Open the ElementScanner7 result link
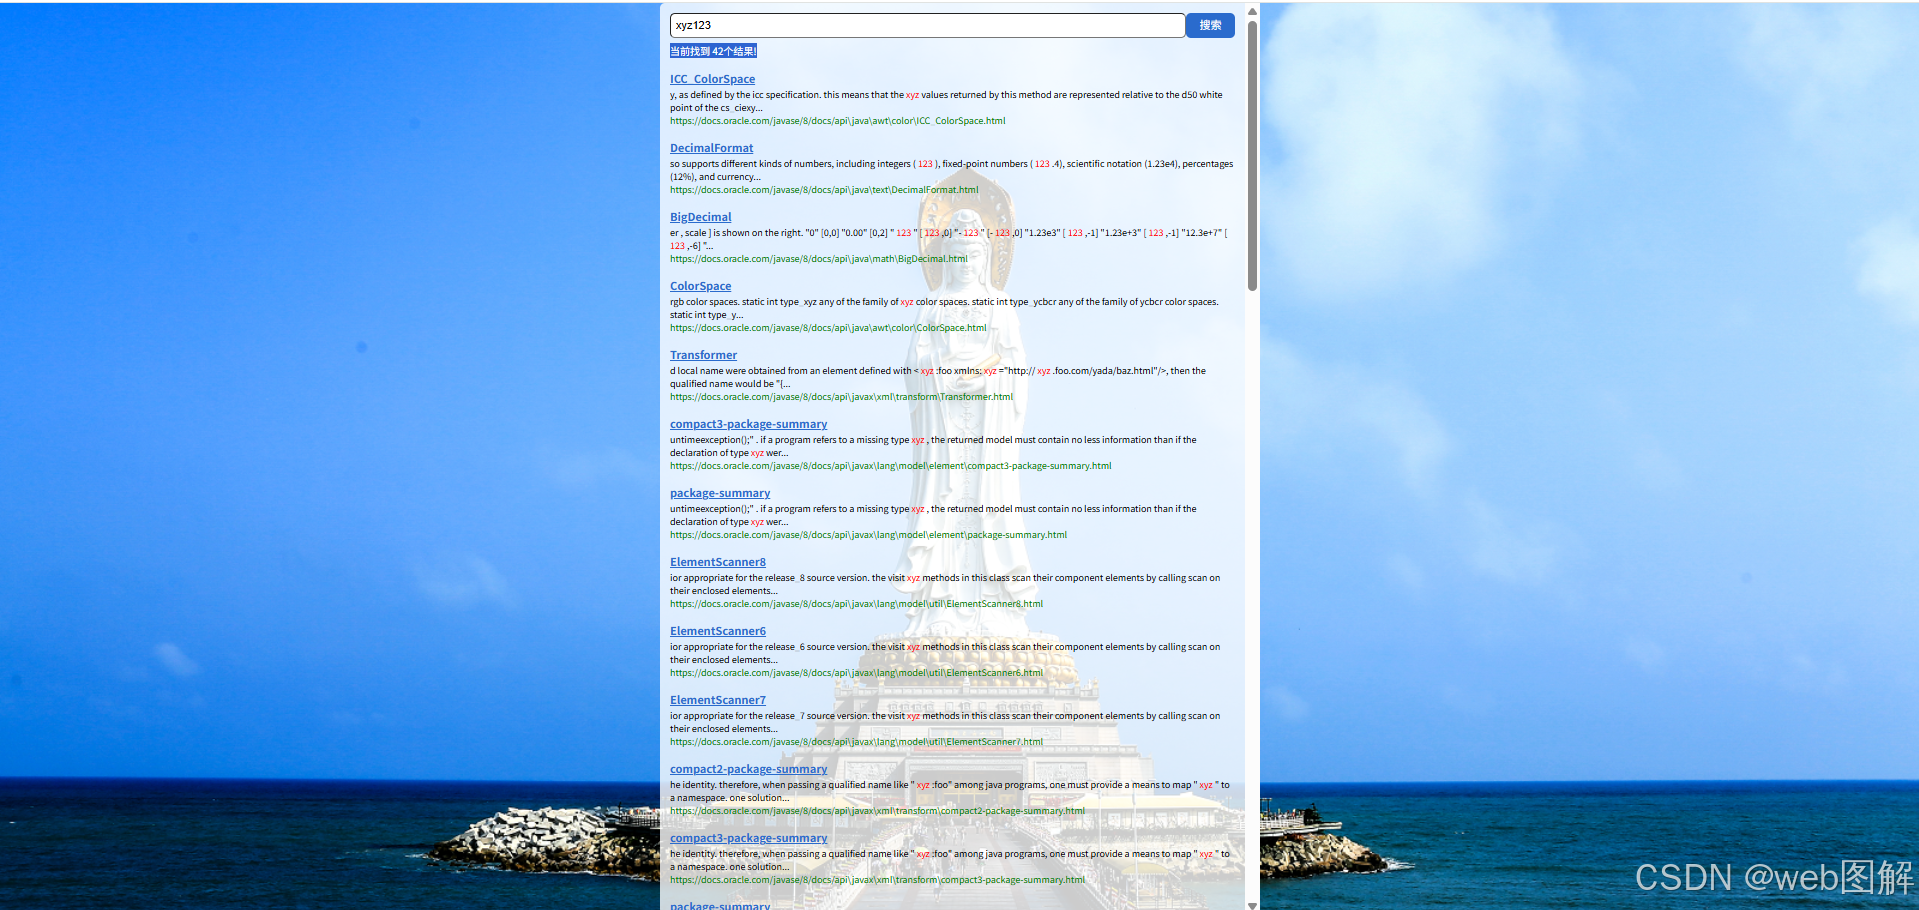1919x910 pixels. click(x=717, y=700)
